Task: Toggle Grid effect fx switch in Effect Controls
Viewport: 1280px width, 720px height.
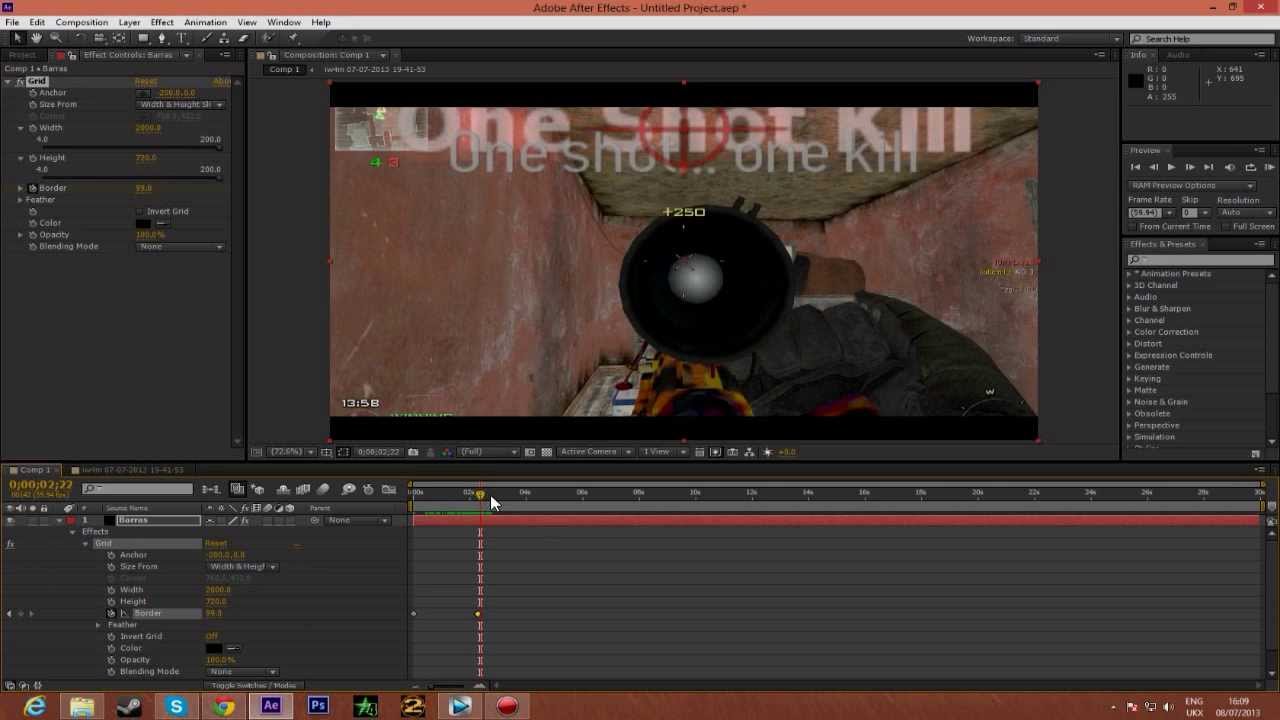Action: pyautogui.click(x=20, y=81)
